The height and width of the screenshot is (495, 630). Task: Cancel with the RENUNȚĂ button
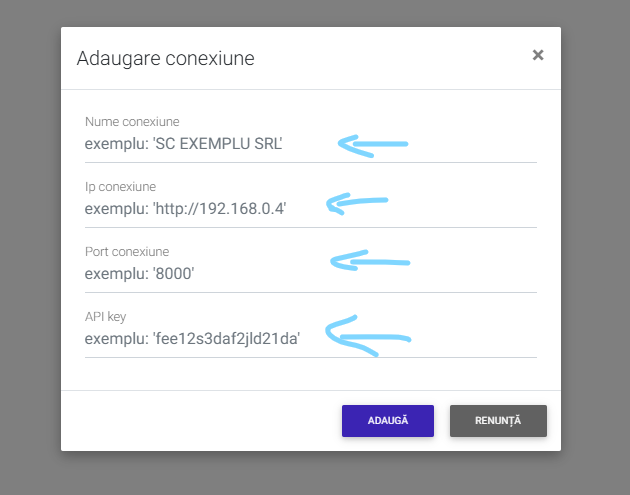(x=498, y=421)
